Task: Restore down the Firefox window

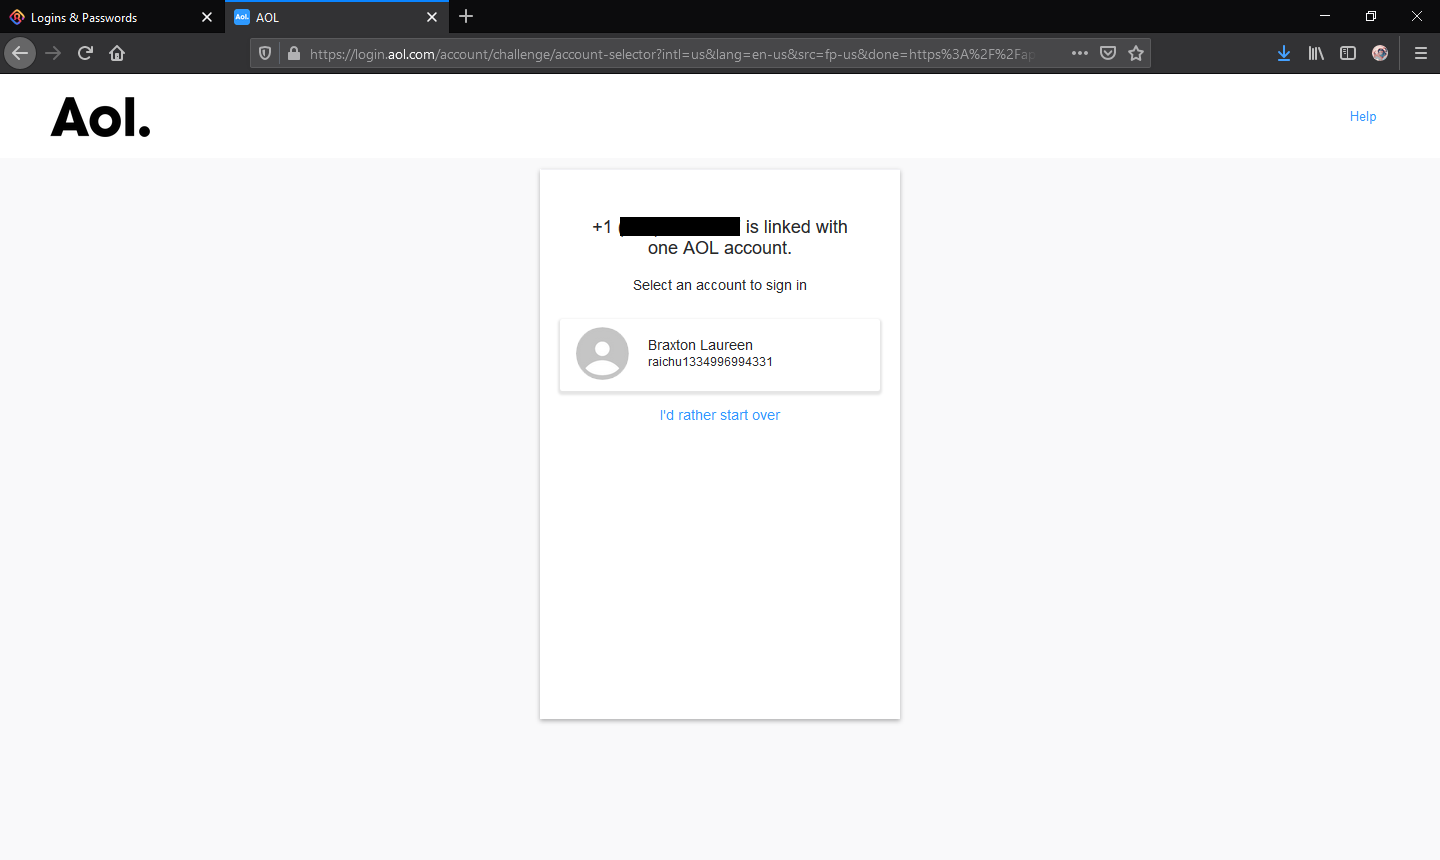Action: pos(1371,16)
